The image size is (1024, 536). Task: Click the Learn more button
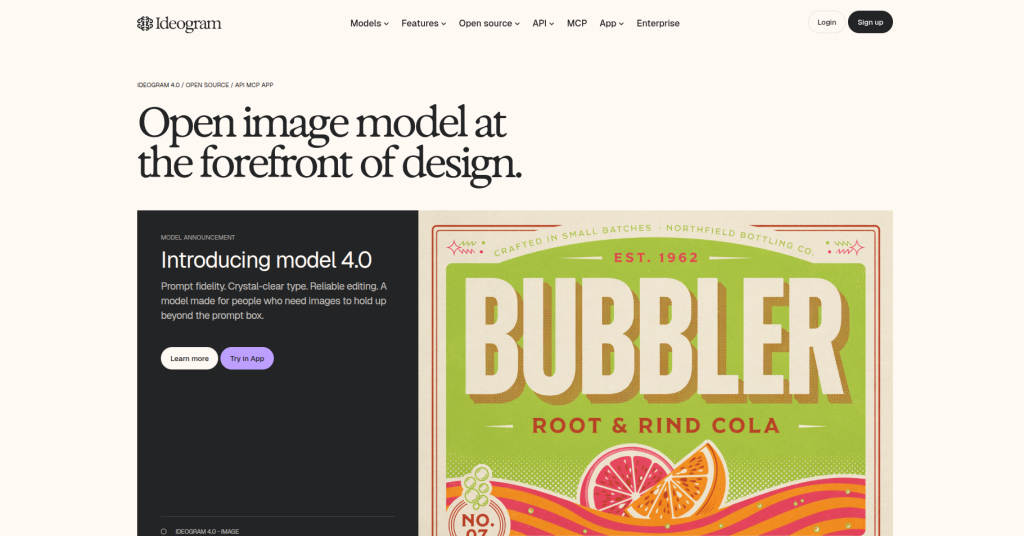[189, 358]
